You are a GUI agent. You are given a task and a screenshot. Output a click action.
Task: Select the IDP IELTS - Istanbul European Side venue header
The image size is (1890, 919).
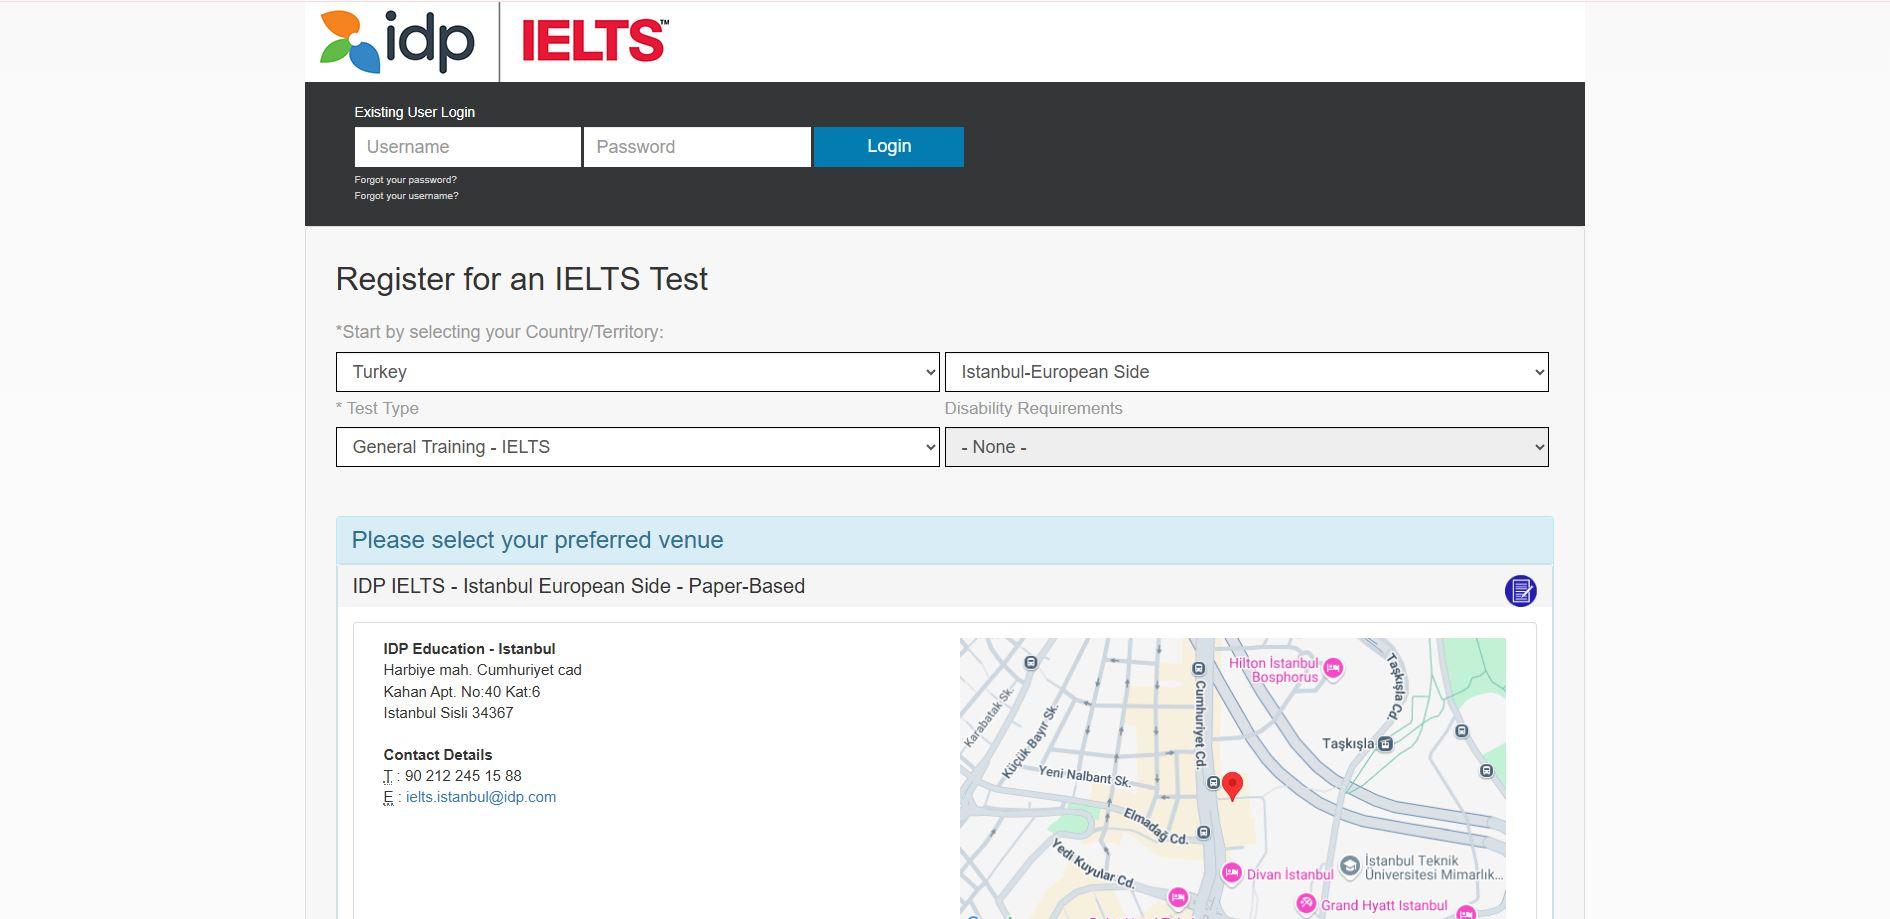tap(945, 587)
